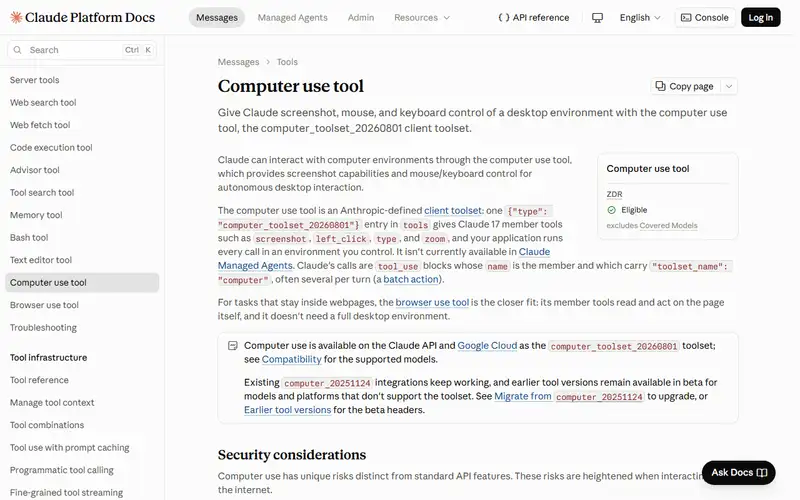Viewport: 800px width, 500px height.
Task: Focus the Search input field
Action: click(82, 50)
